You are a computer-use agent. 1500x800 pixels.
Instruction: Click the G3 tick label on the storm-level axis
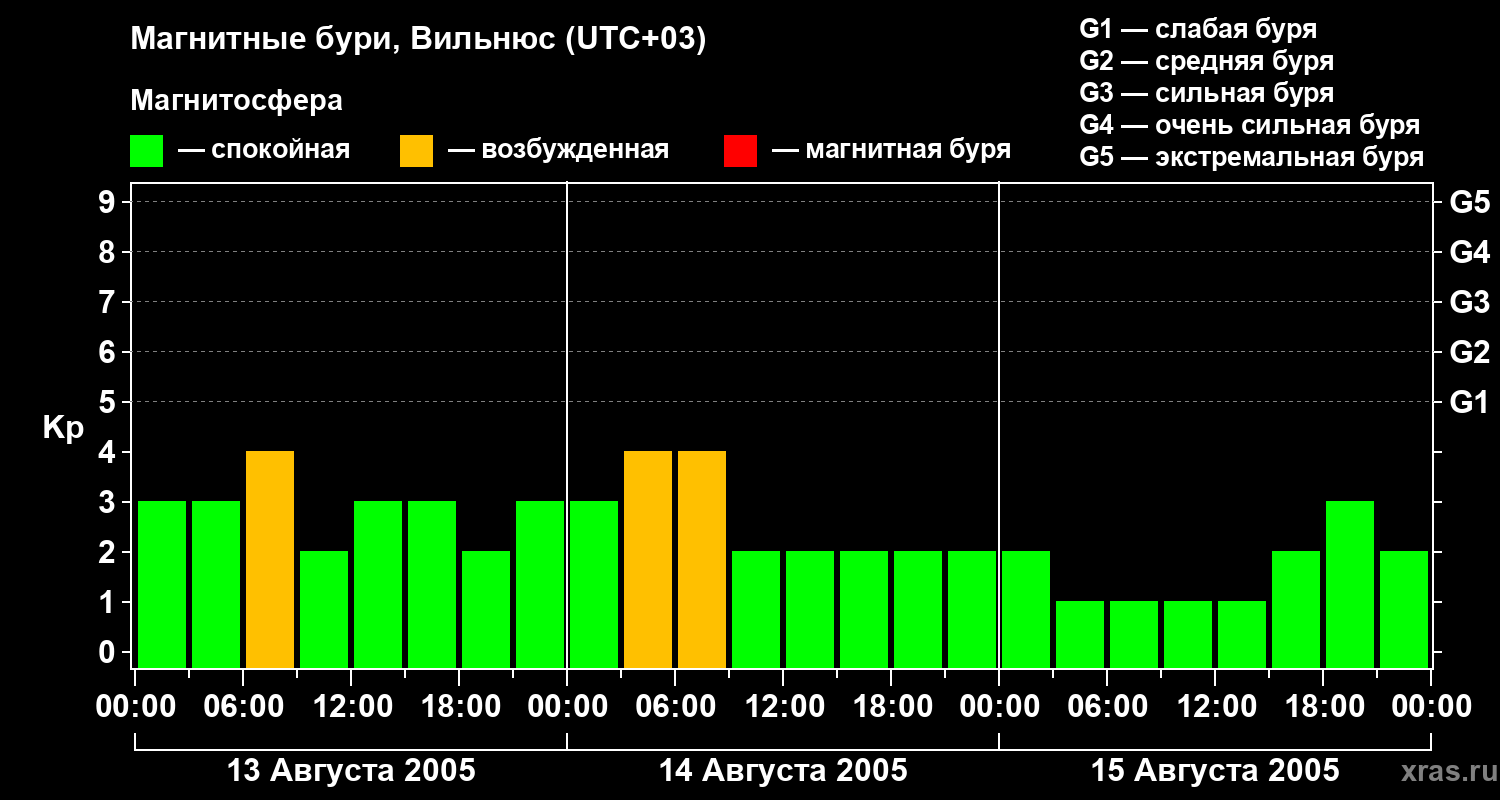1469,302
